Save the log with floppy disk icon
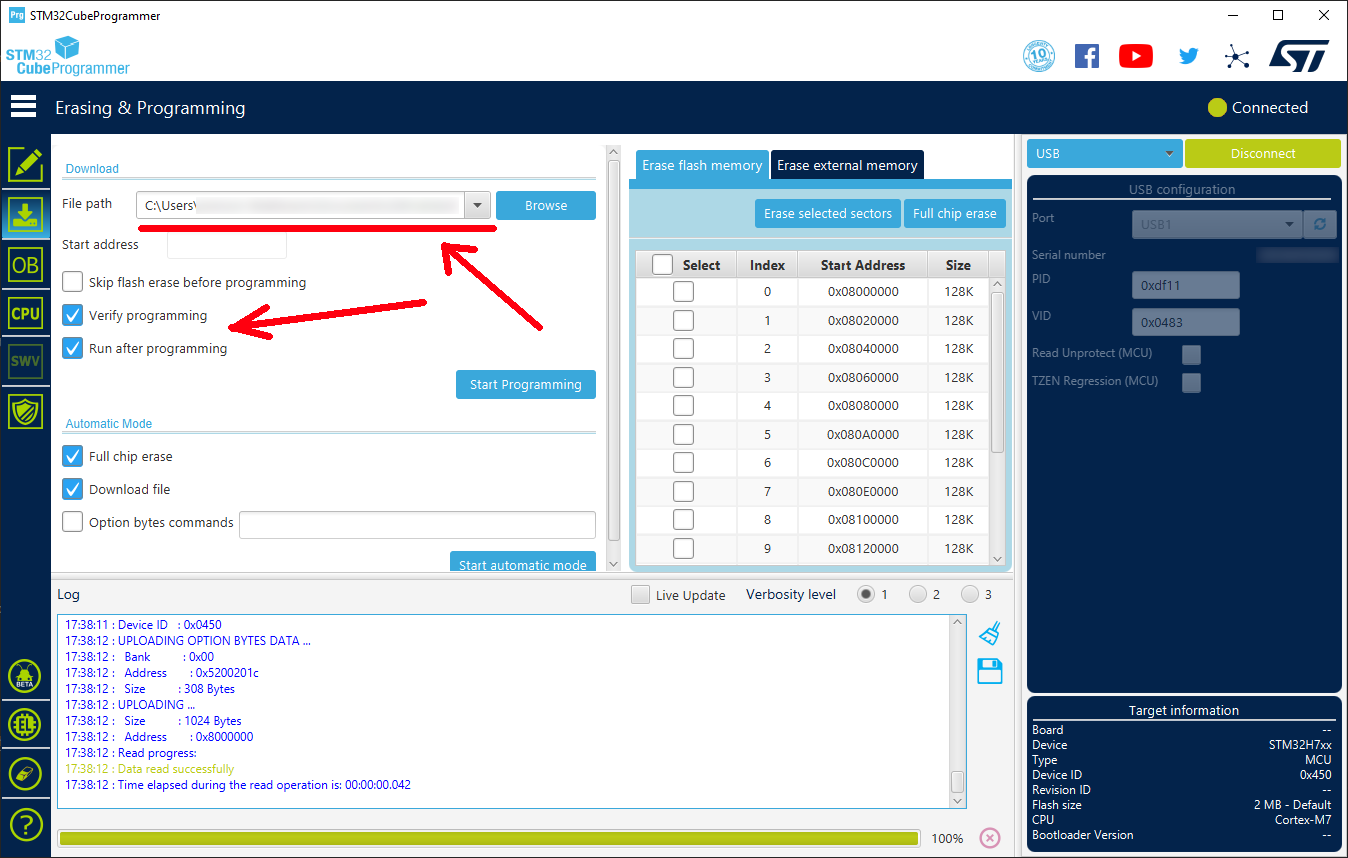The height and width of the screenshot is (858, 1348). (x=990, y=671)
